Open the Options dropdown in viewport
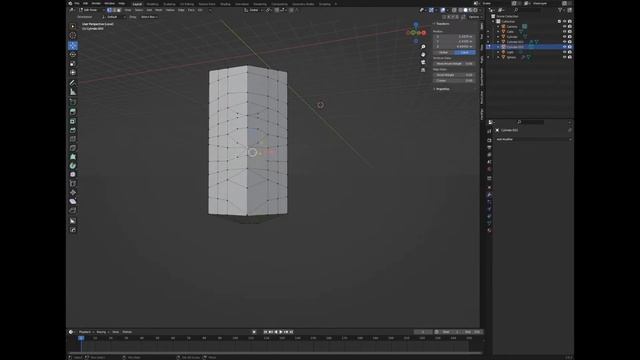The height and width of the screenshot is (360, 640). point(475,17)
